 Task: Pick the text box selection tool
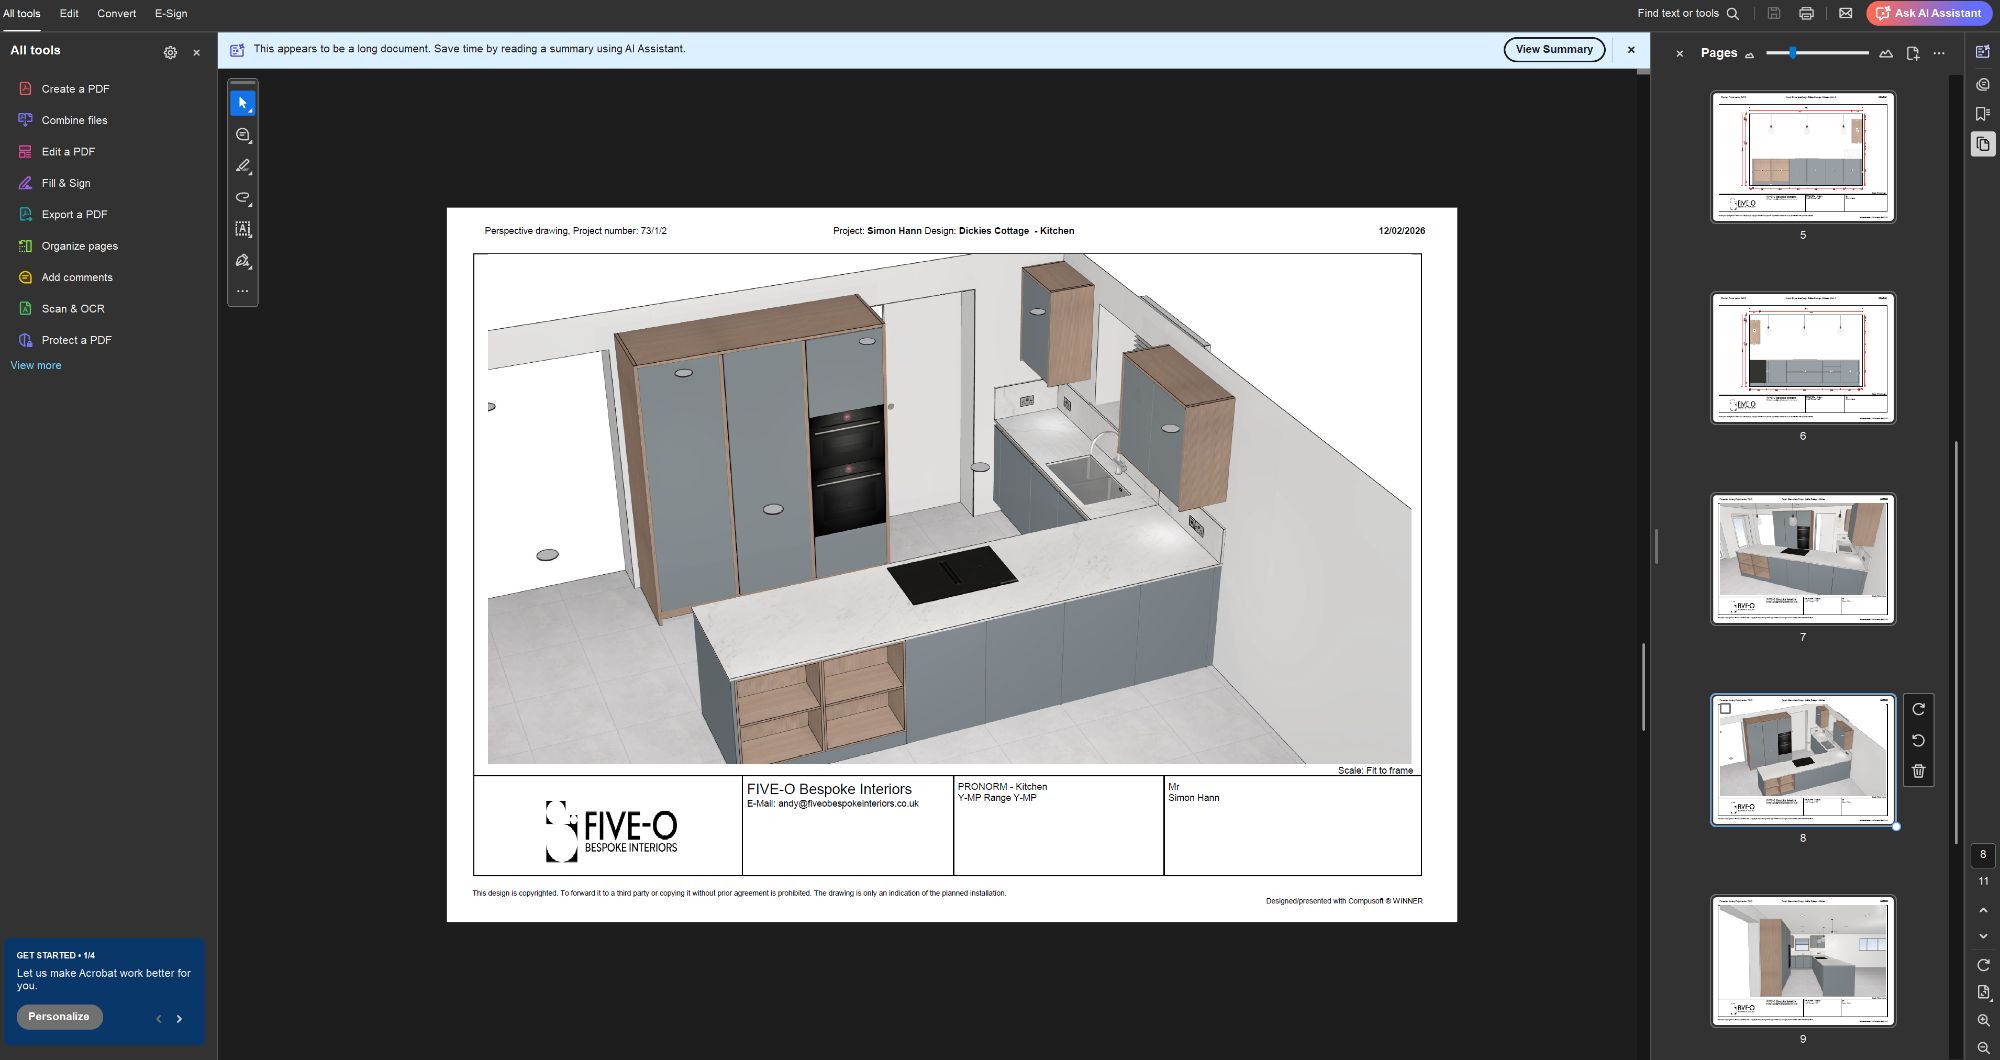tap(243, 229)
